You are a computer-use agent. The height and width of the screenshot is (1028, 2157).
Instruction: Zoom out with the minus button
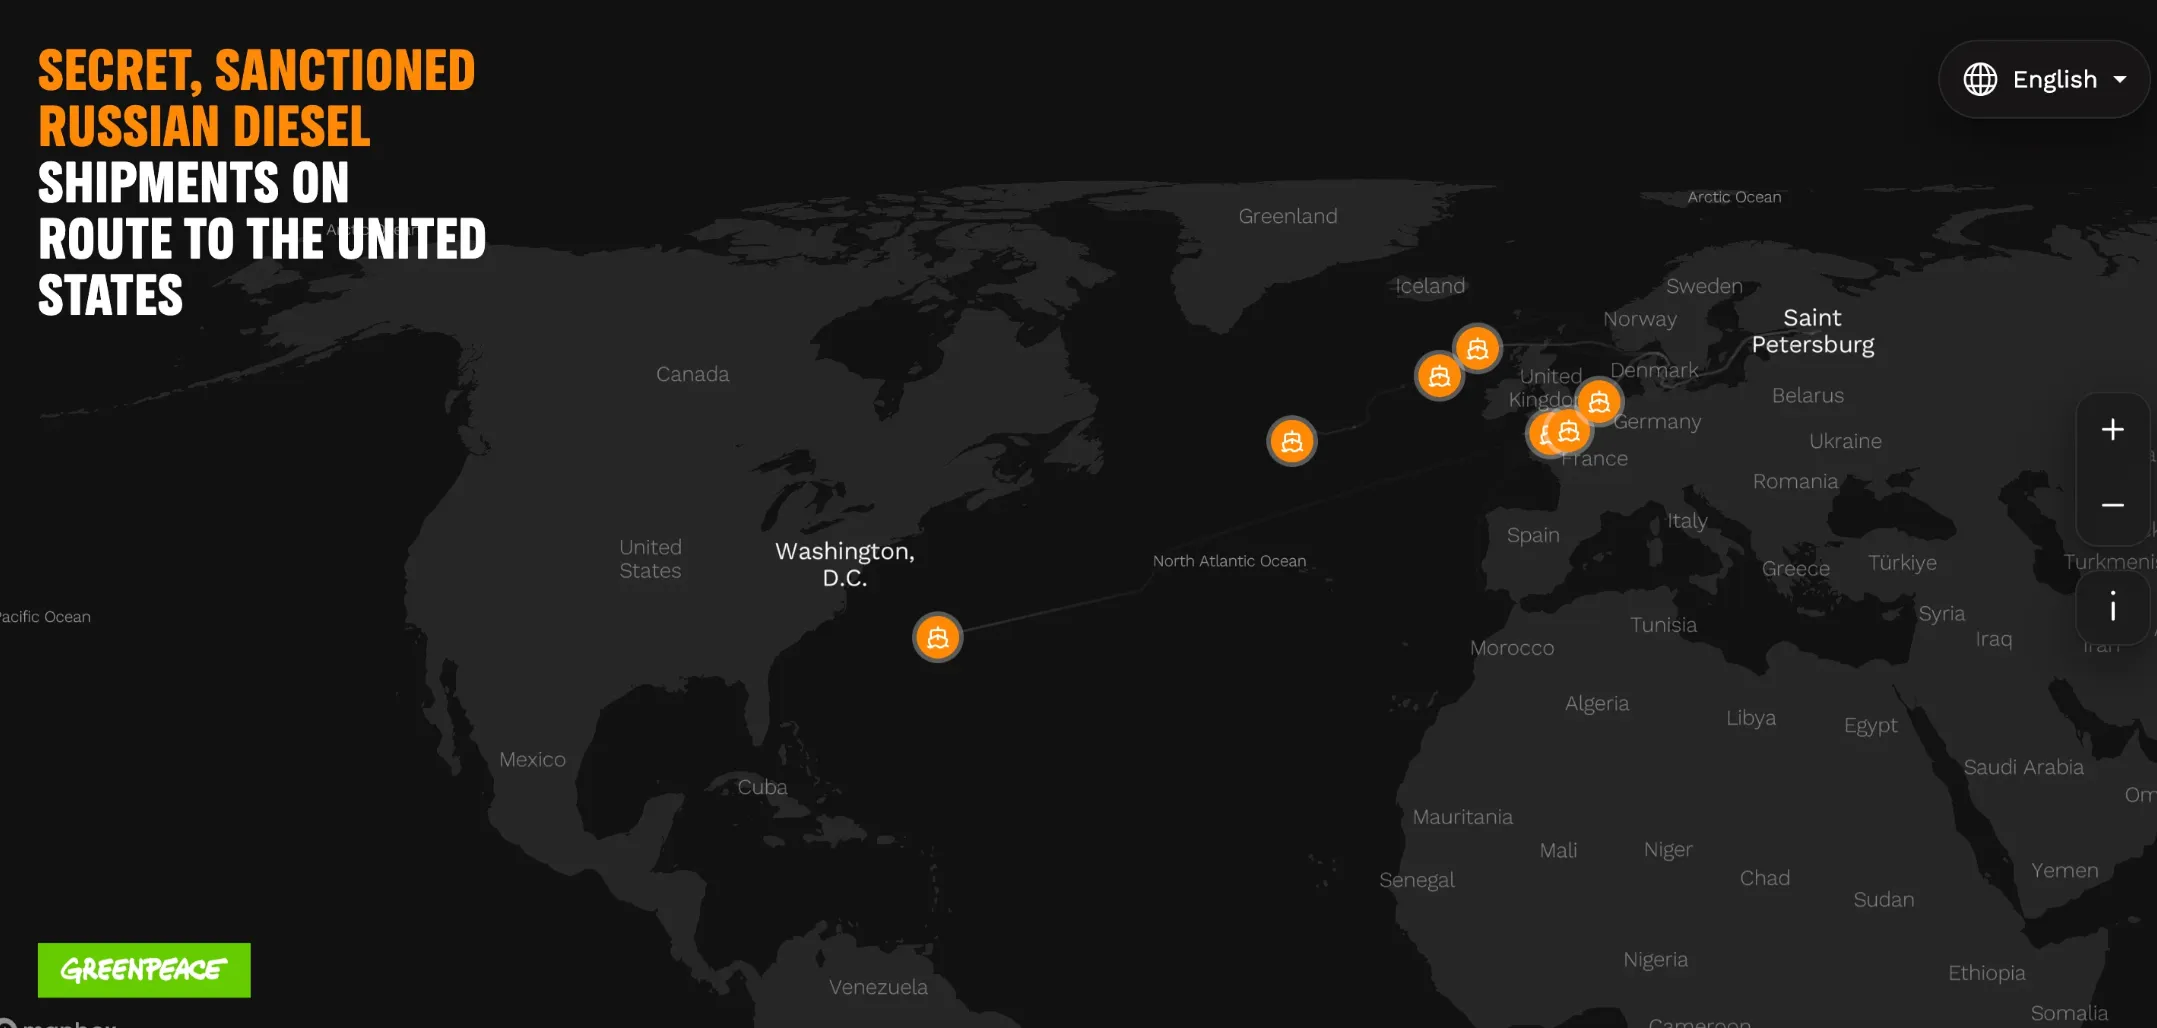point(2112,505)
